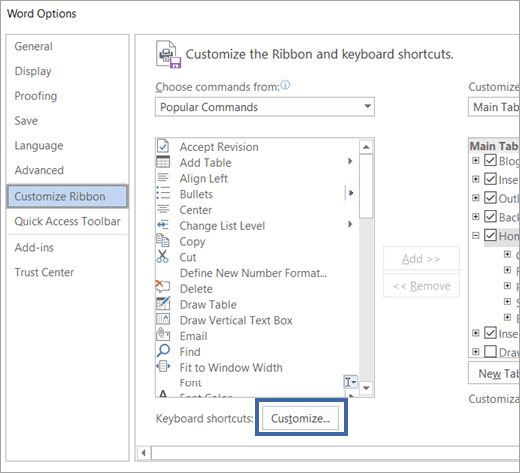Open the Bullets submenu arrow
The width and height of the screenshot is (520, 473).
coord(350,193)
